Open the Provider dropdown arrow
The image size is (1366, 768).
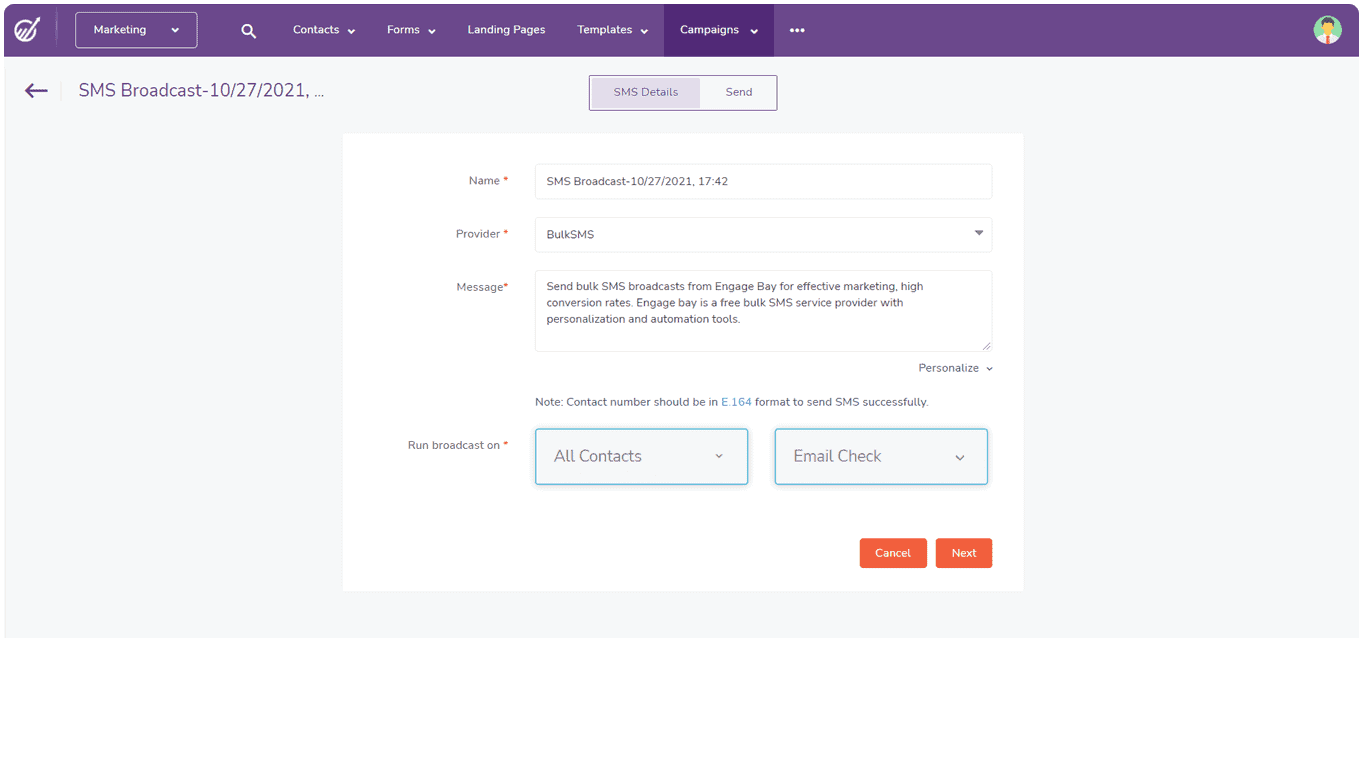tap(978, 233)
